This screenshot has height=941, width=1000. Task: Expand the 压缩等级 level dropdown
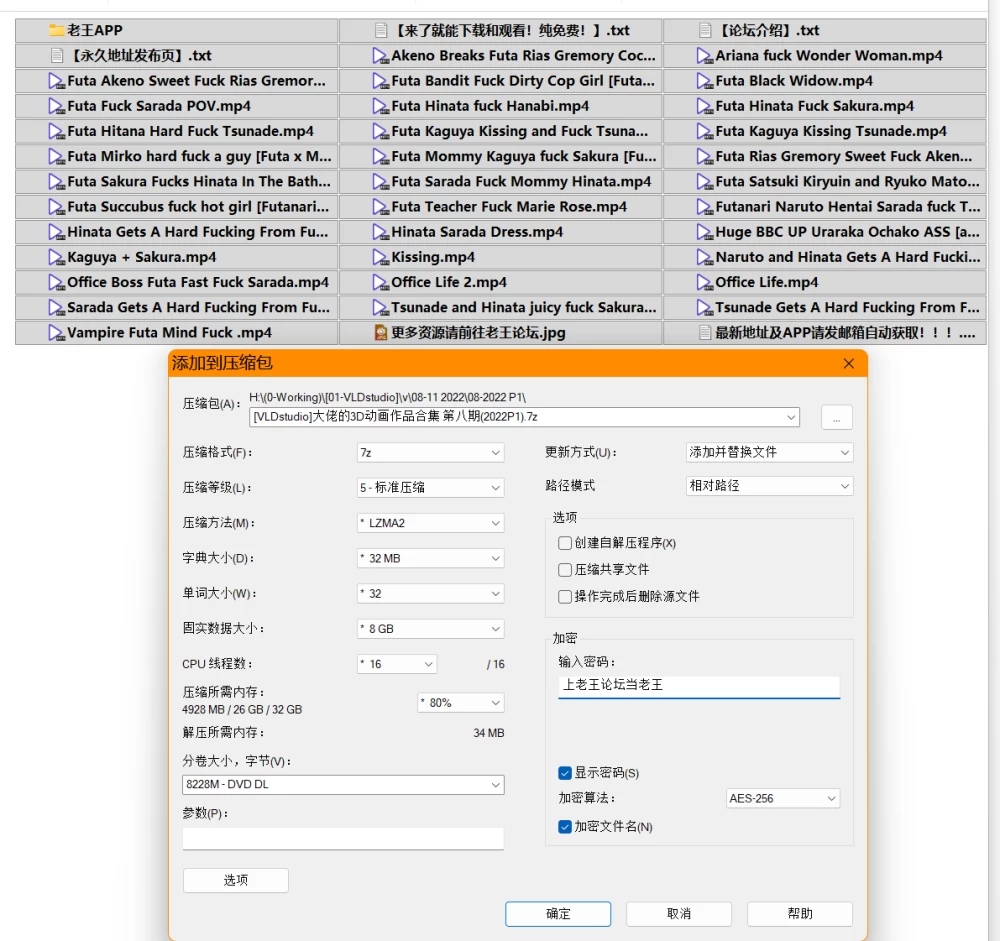point(430,487)
